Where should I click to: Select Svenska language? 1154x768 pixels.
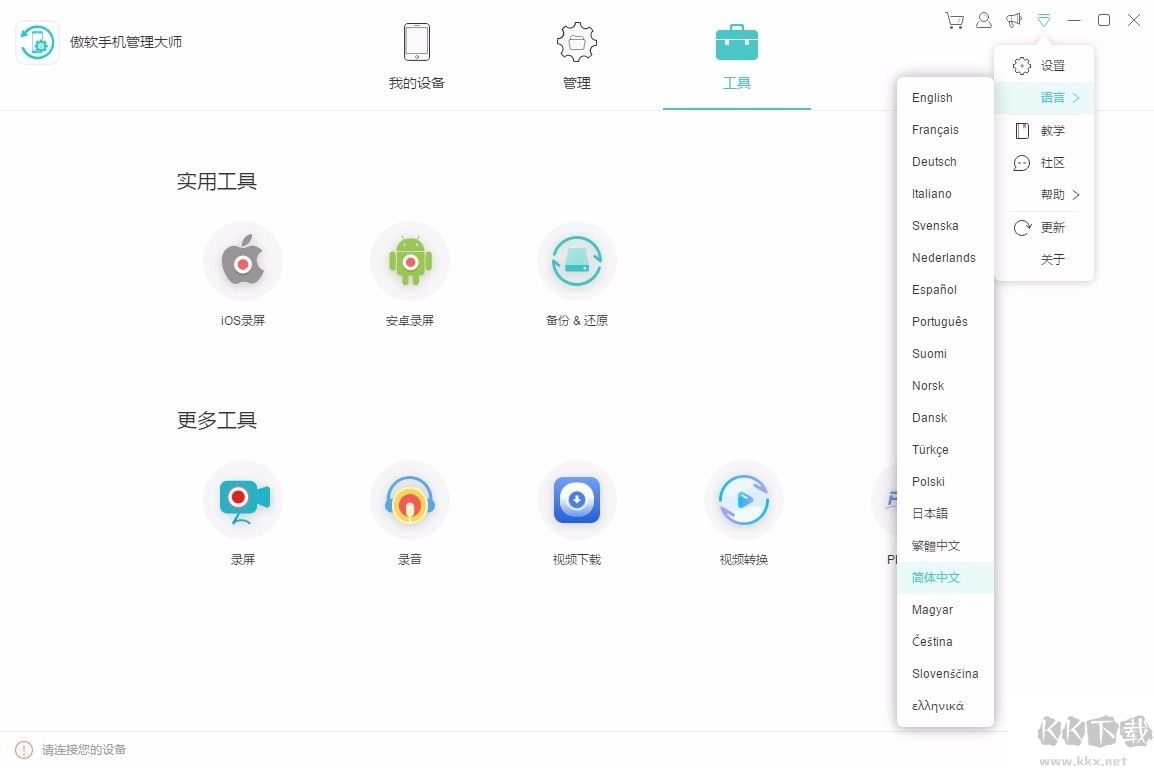945,226
